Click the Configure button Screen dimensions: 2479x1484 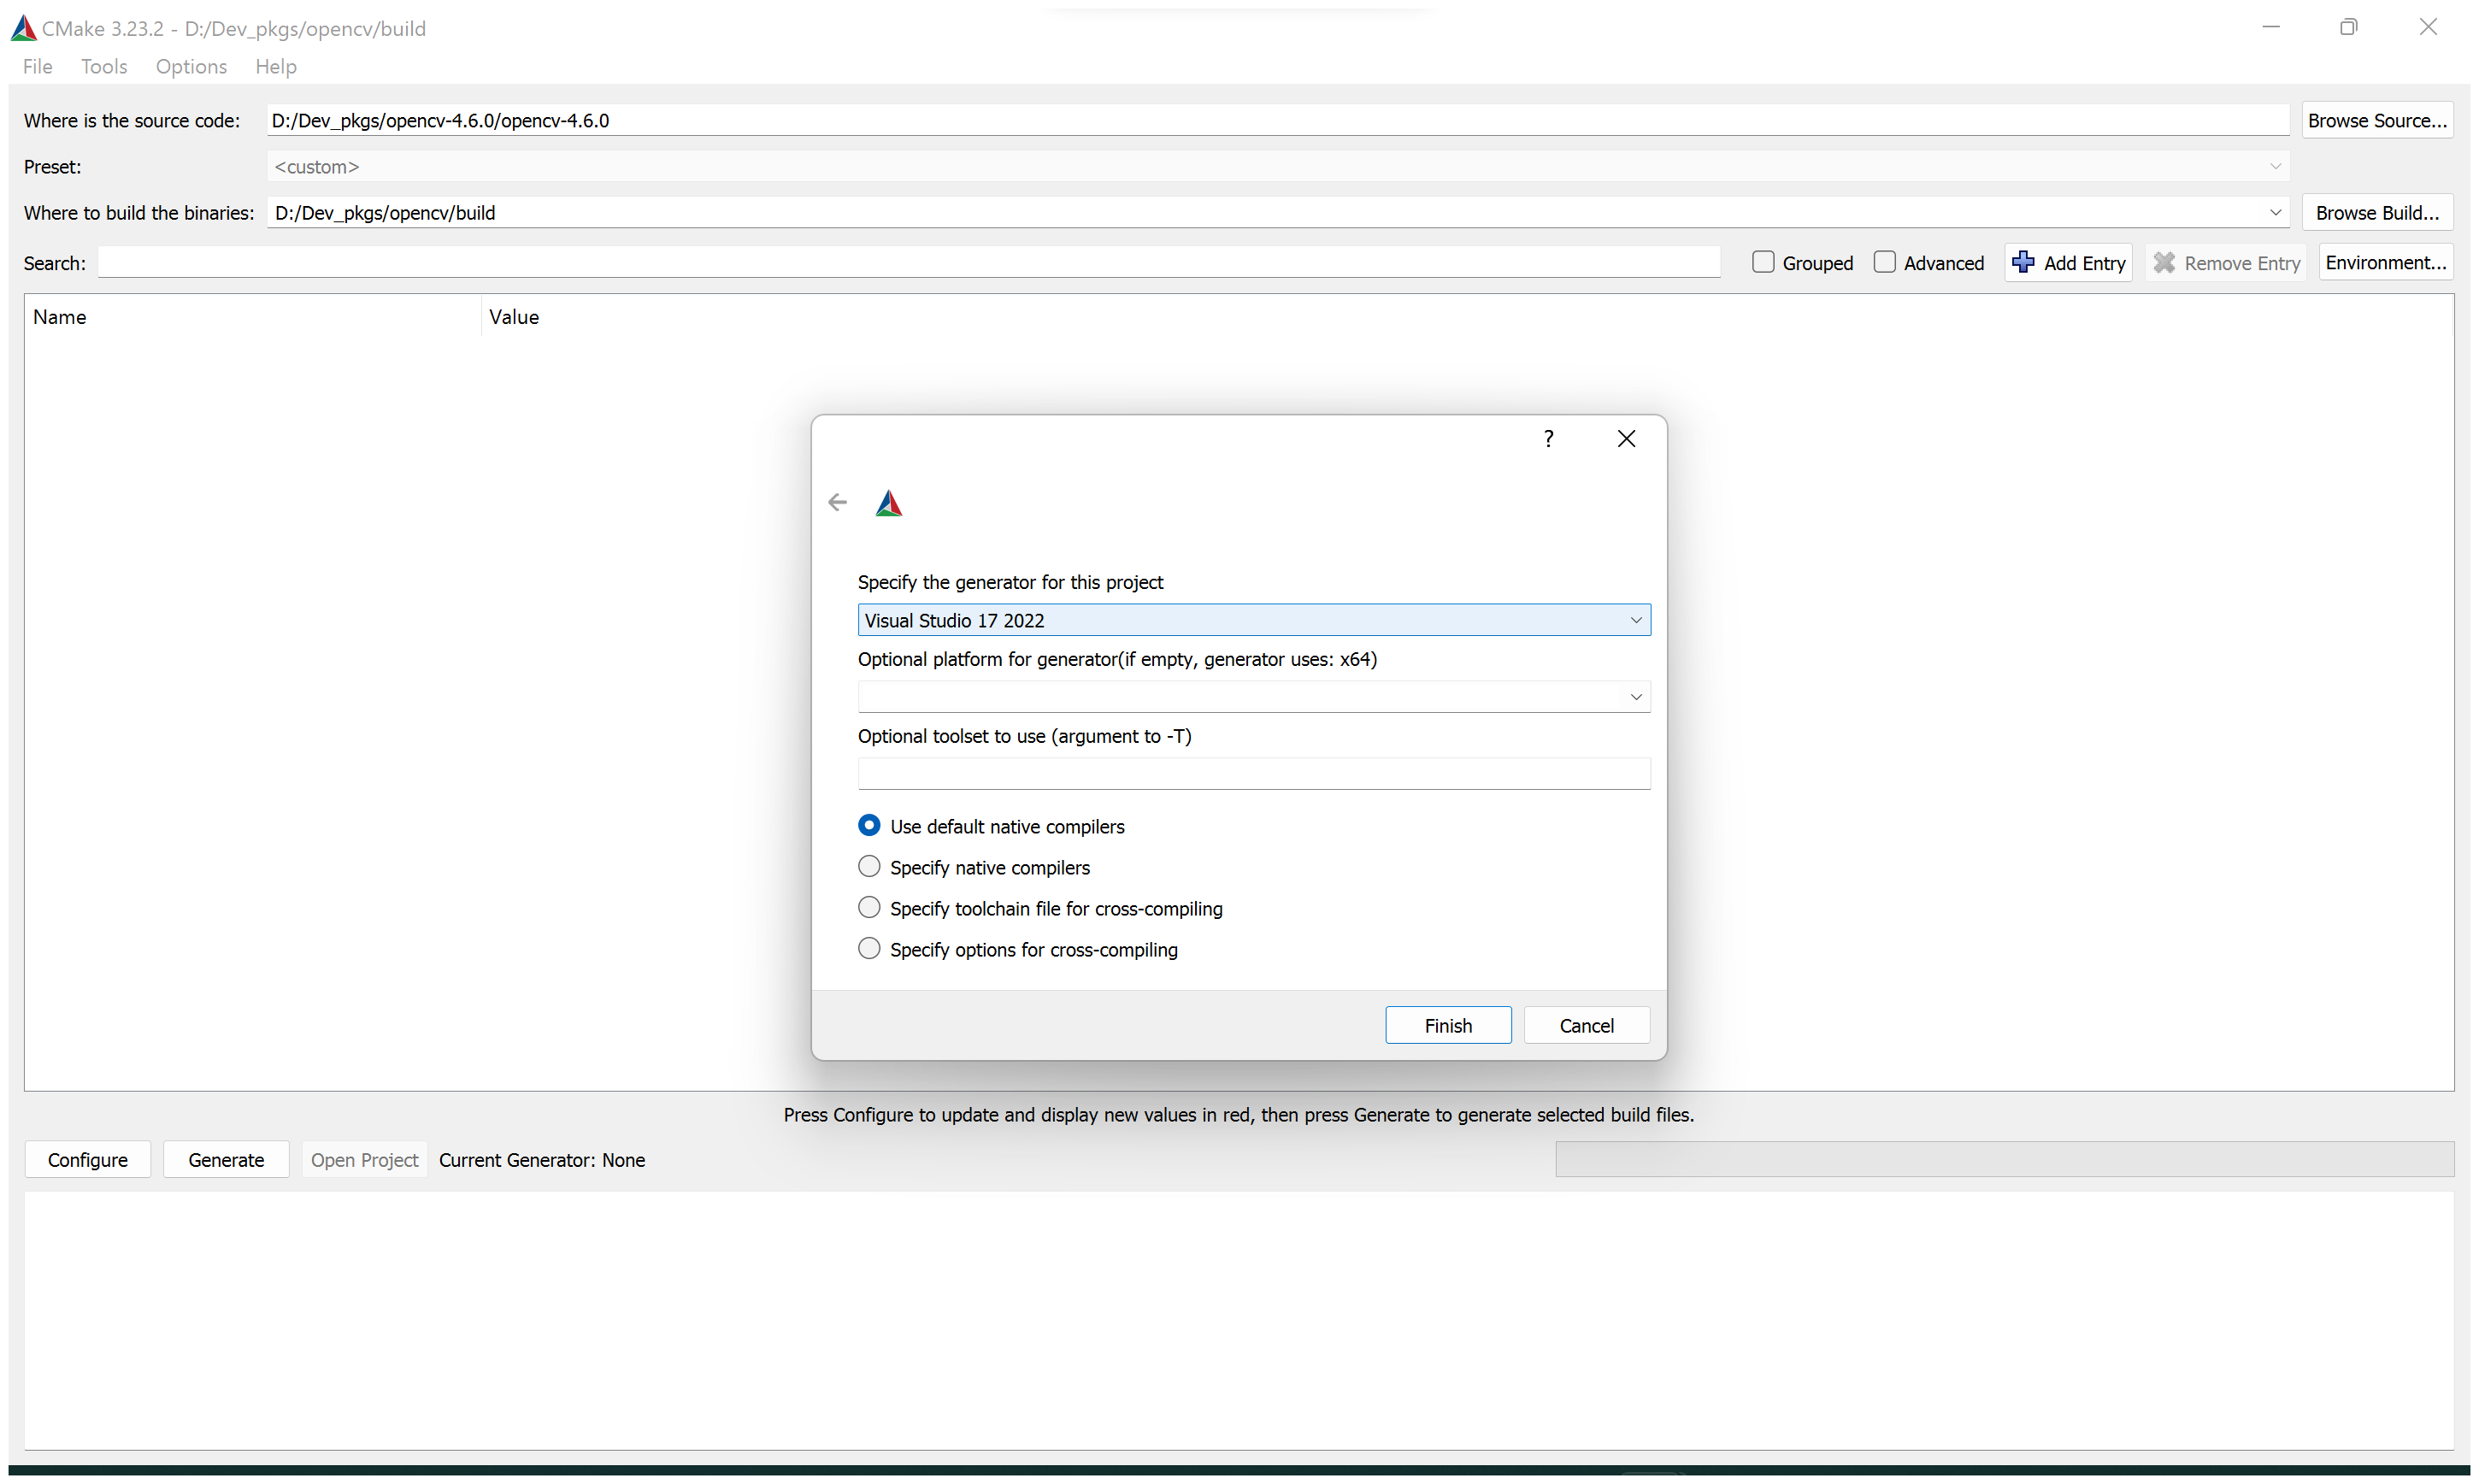click(88, 1161)
